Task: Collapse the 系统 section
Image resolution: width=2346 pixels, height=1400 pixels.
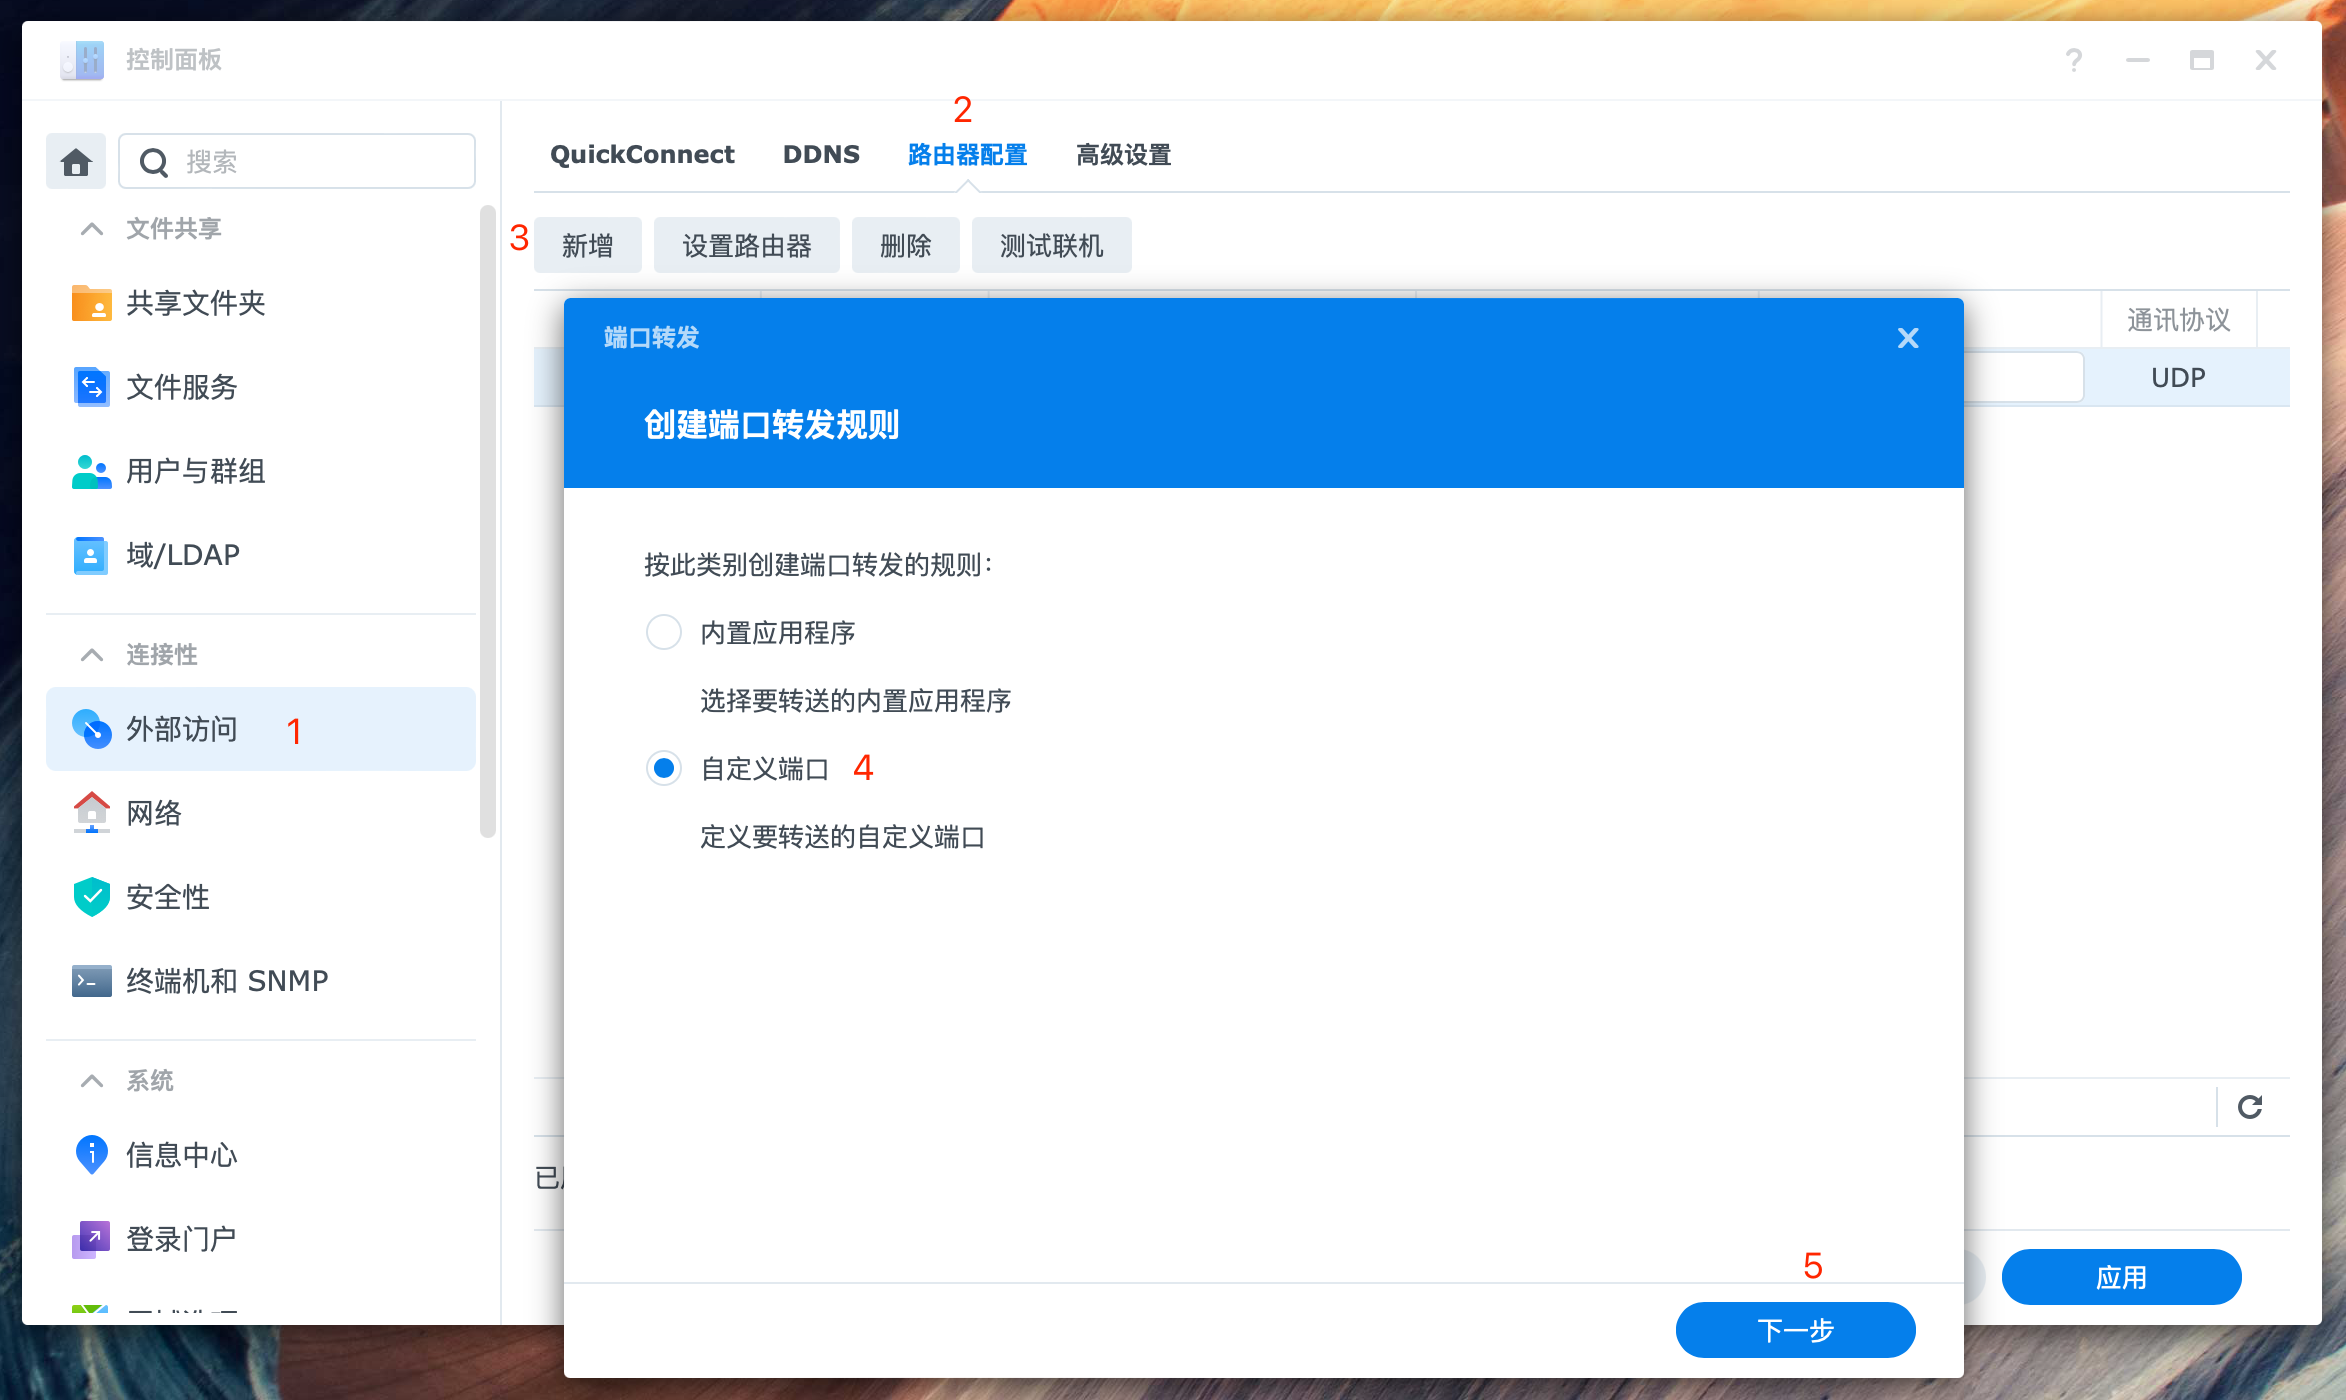Action: [x=92, y=1081]
